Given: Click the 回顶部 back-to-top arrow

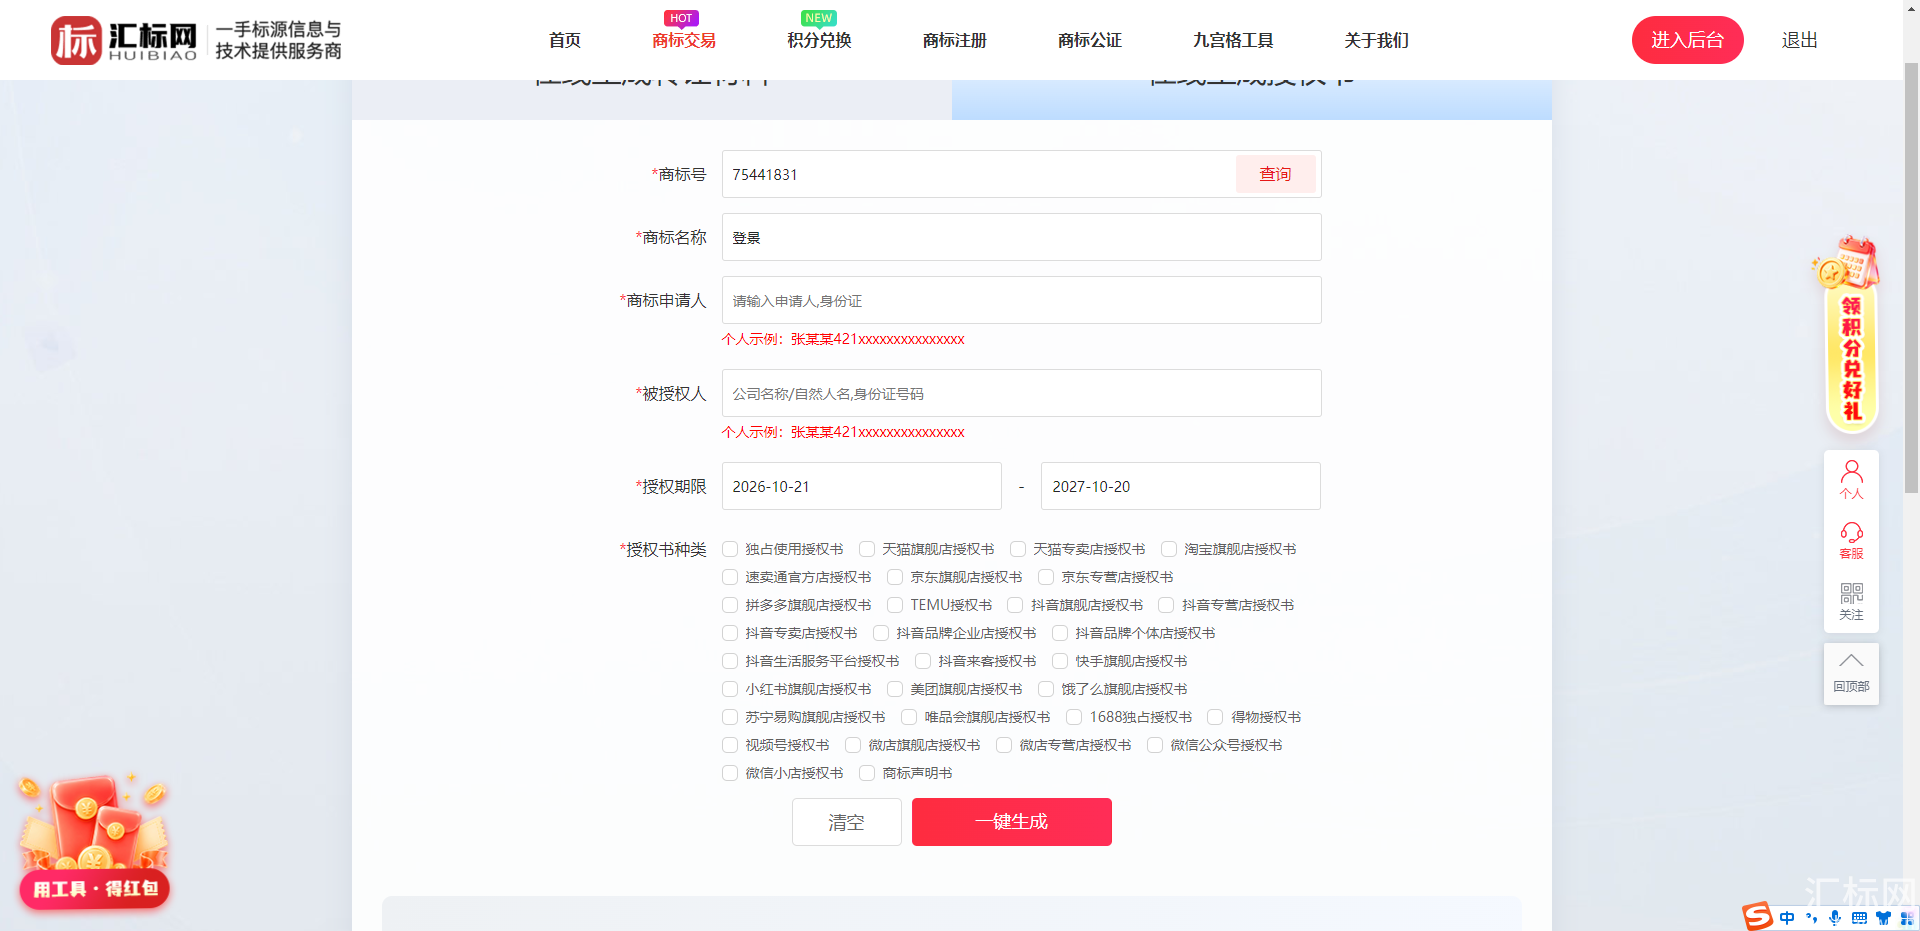Looking at the screenshot, I should point(1851,672).
